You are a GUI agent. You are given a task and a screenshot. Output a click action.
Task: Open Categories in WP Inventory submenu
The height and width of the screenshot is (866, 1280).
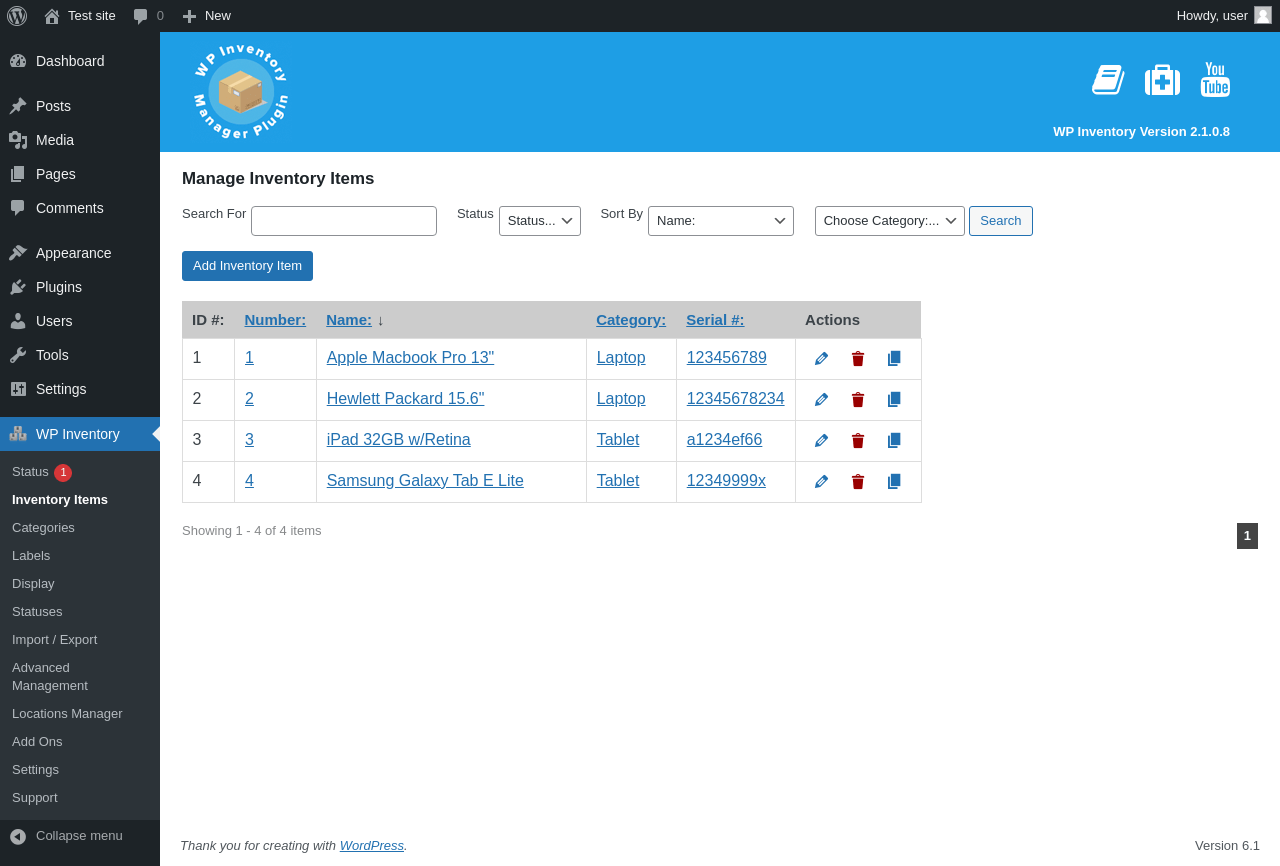click(x=43, y=528)
